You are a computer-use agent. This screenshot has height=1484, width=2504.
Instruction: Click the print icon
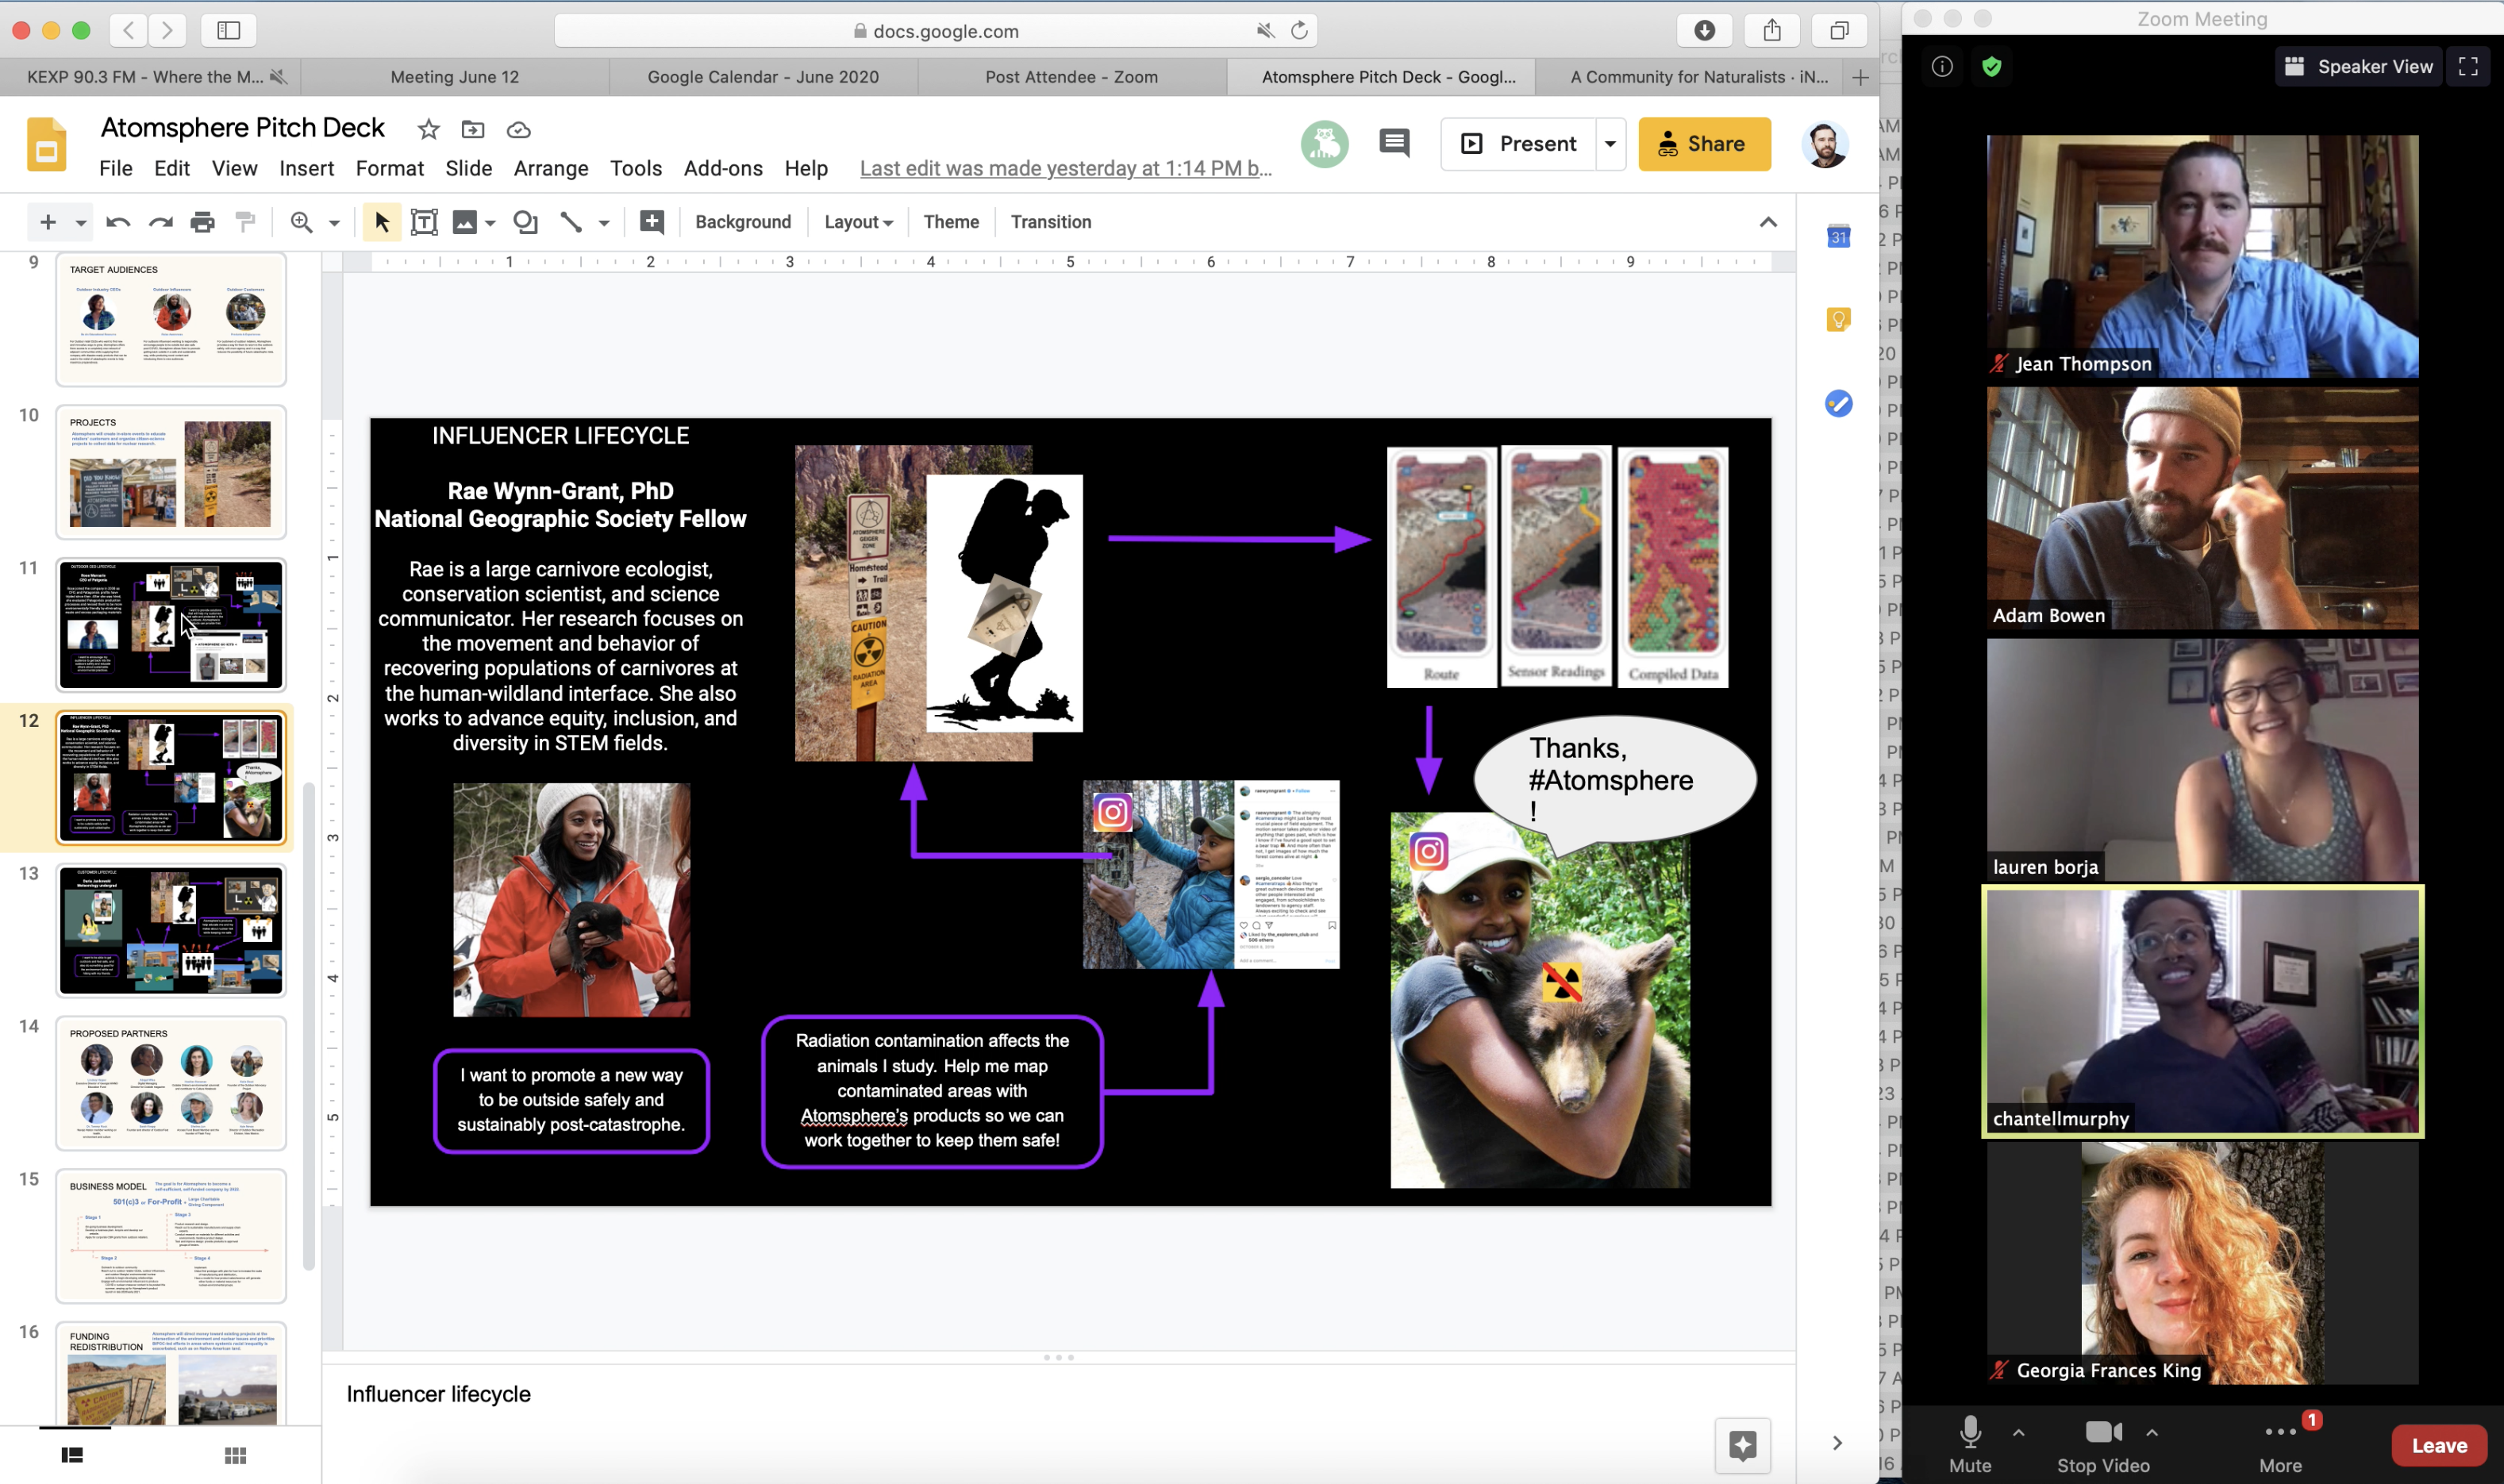point(202,222)
